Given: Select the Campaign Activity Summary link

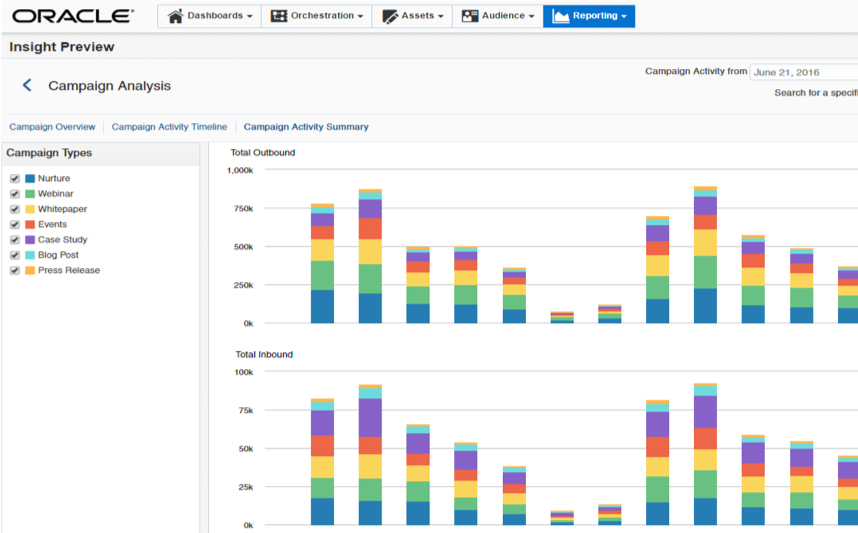Looking at the screenshot, I should tap(306, 127).
